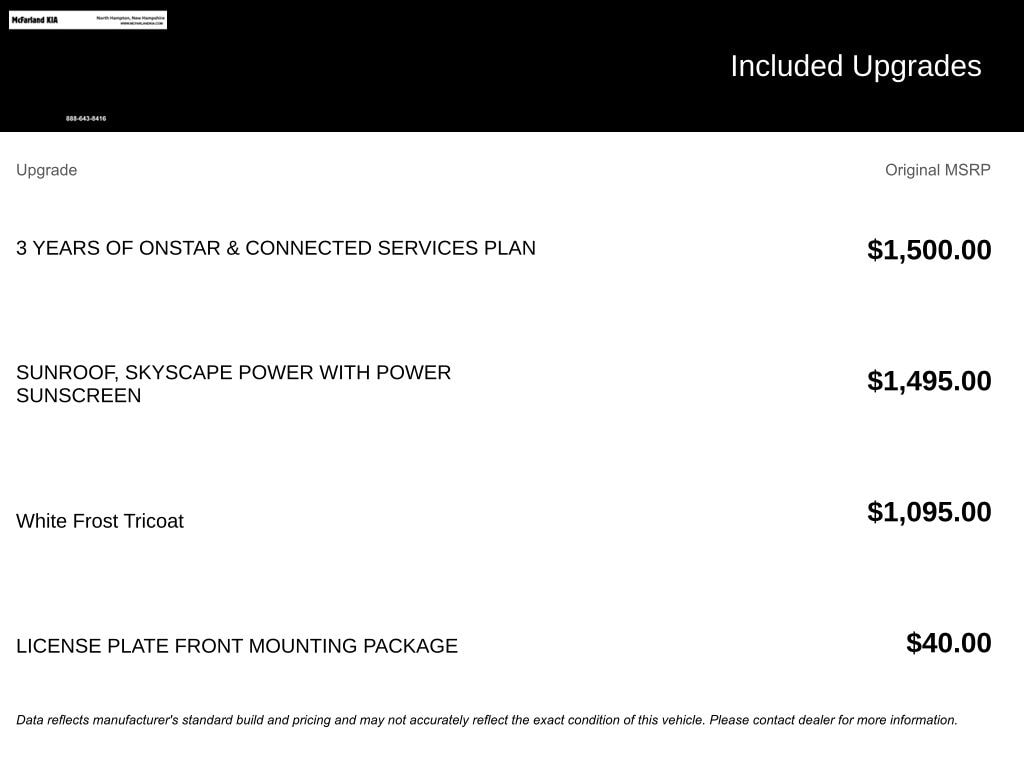The height and width of the screenshot is (768, 1024).
Task: Click the $1,500.00 price
Action: click(x=929, y=250)
